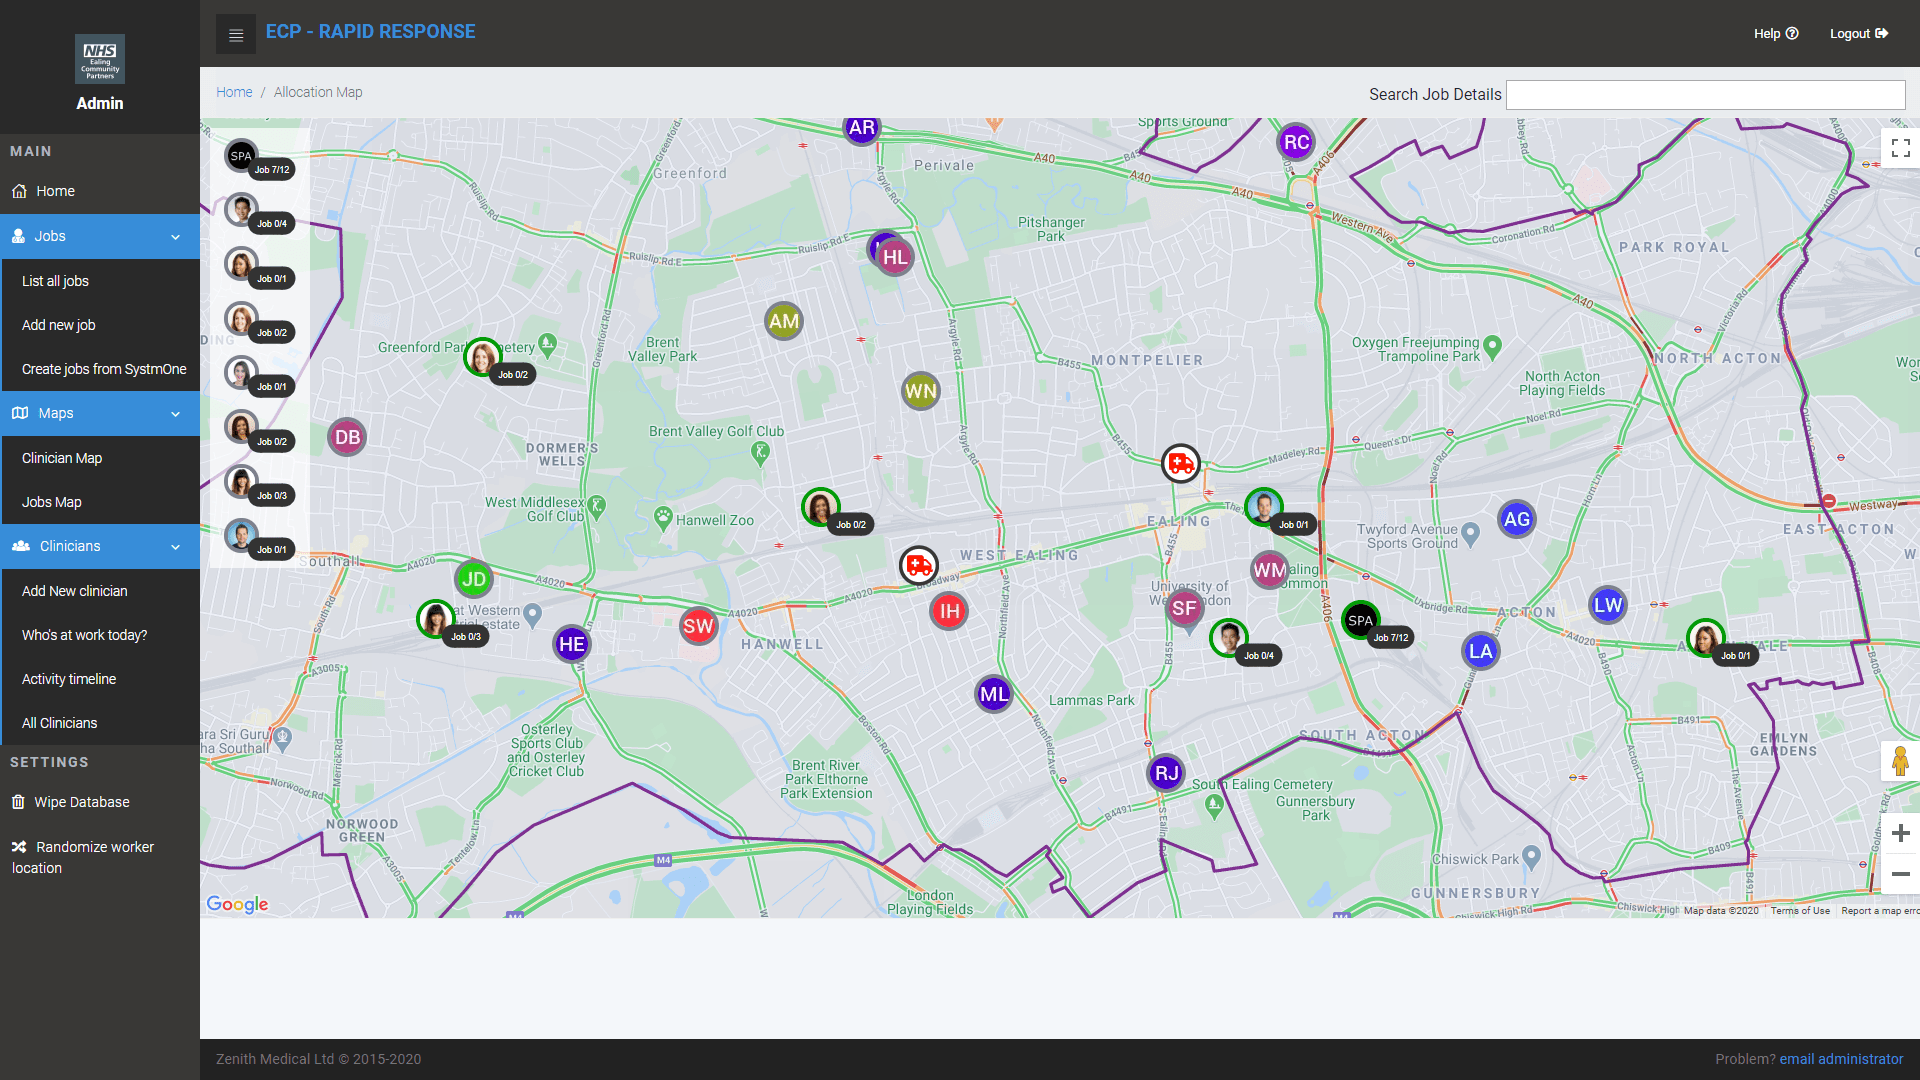This screenshot has width=1920, height=1080.
Task: Click the Street View pegman icon
Action: [1900, 762]
